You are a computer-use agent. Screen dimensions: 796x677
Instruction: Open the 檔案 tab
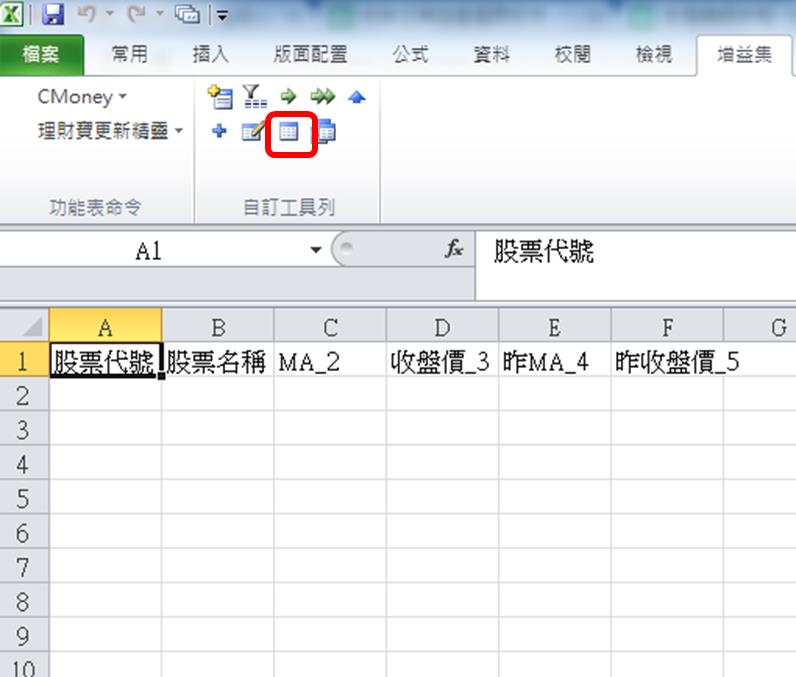[42, 54]
